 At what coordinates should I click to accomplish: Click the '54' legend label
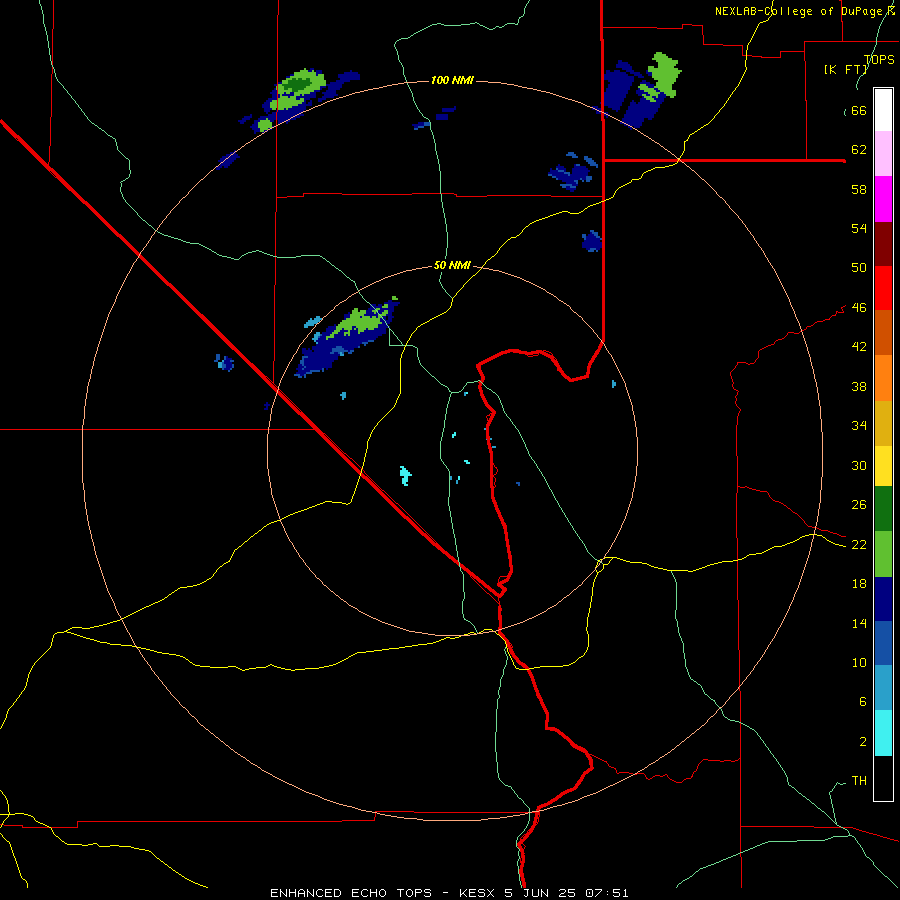click(x=859, y=228)
